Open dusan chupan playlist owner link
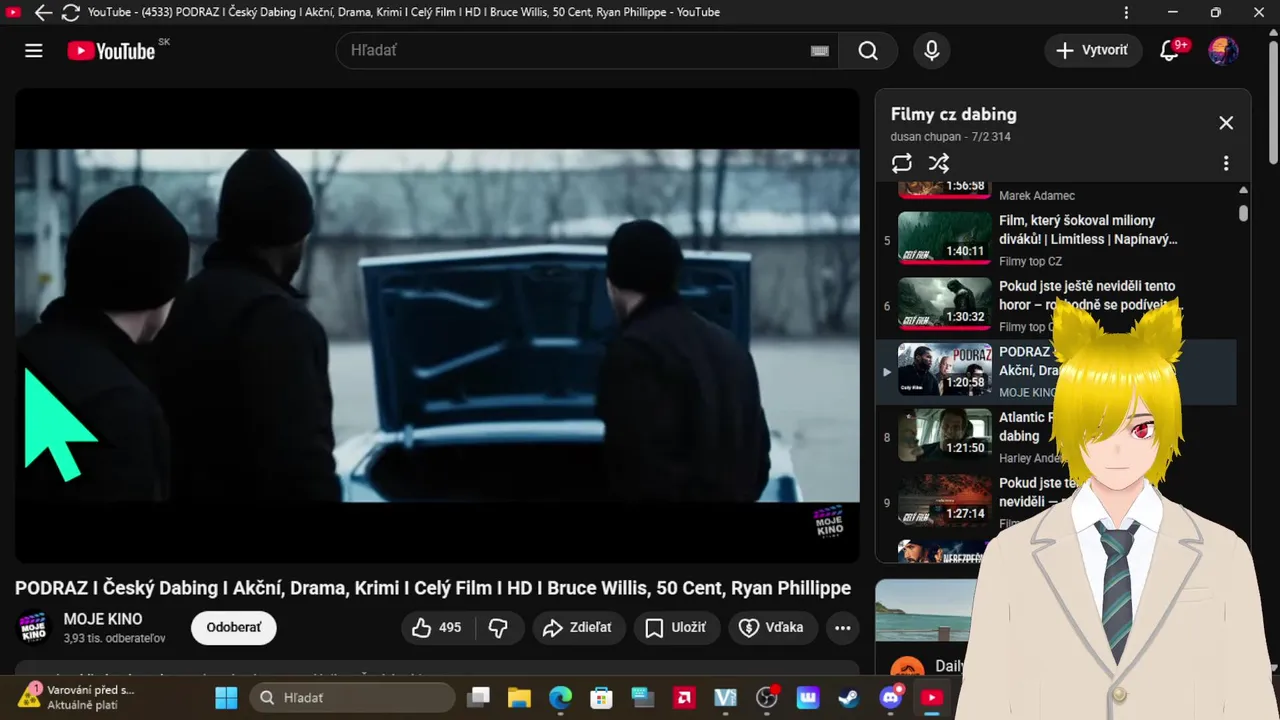Image resolution: width=1280 pixels, height=720 pixels. pyautogui.click(x=926, y=137)
